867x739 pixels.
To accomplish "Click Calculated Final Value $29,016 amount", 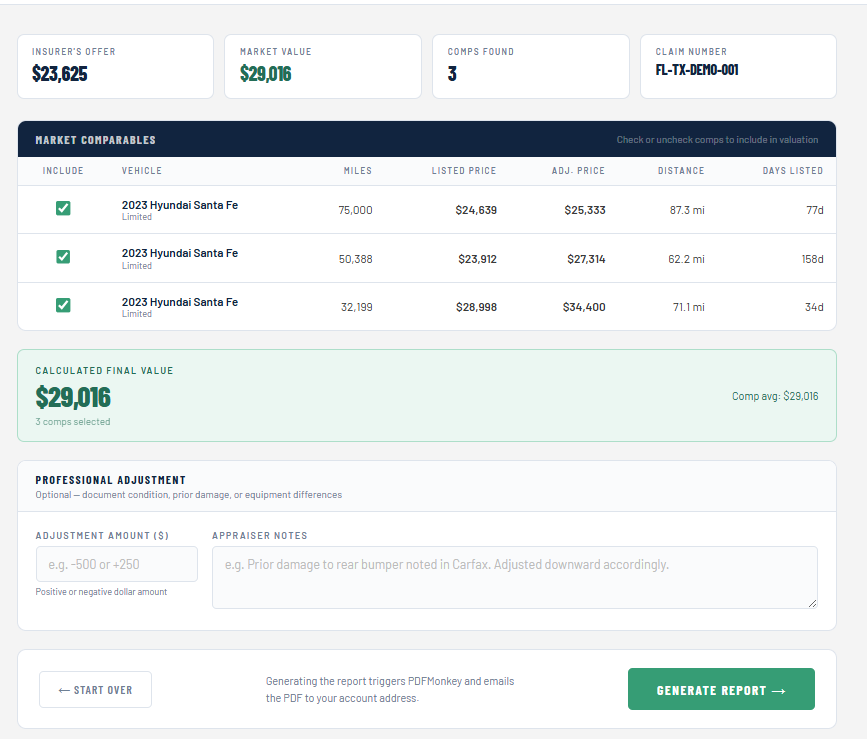I will (x=73, y=397).
